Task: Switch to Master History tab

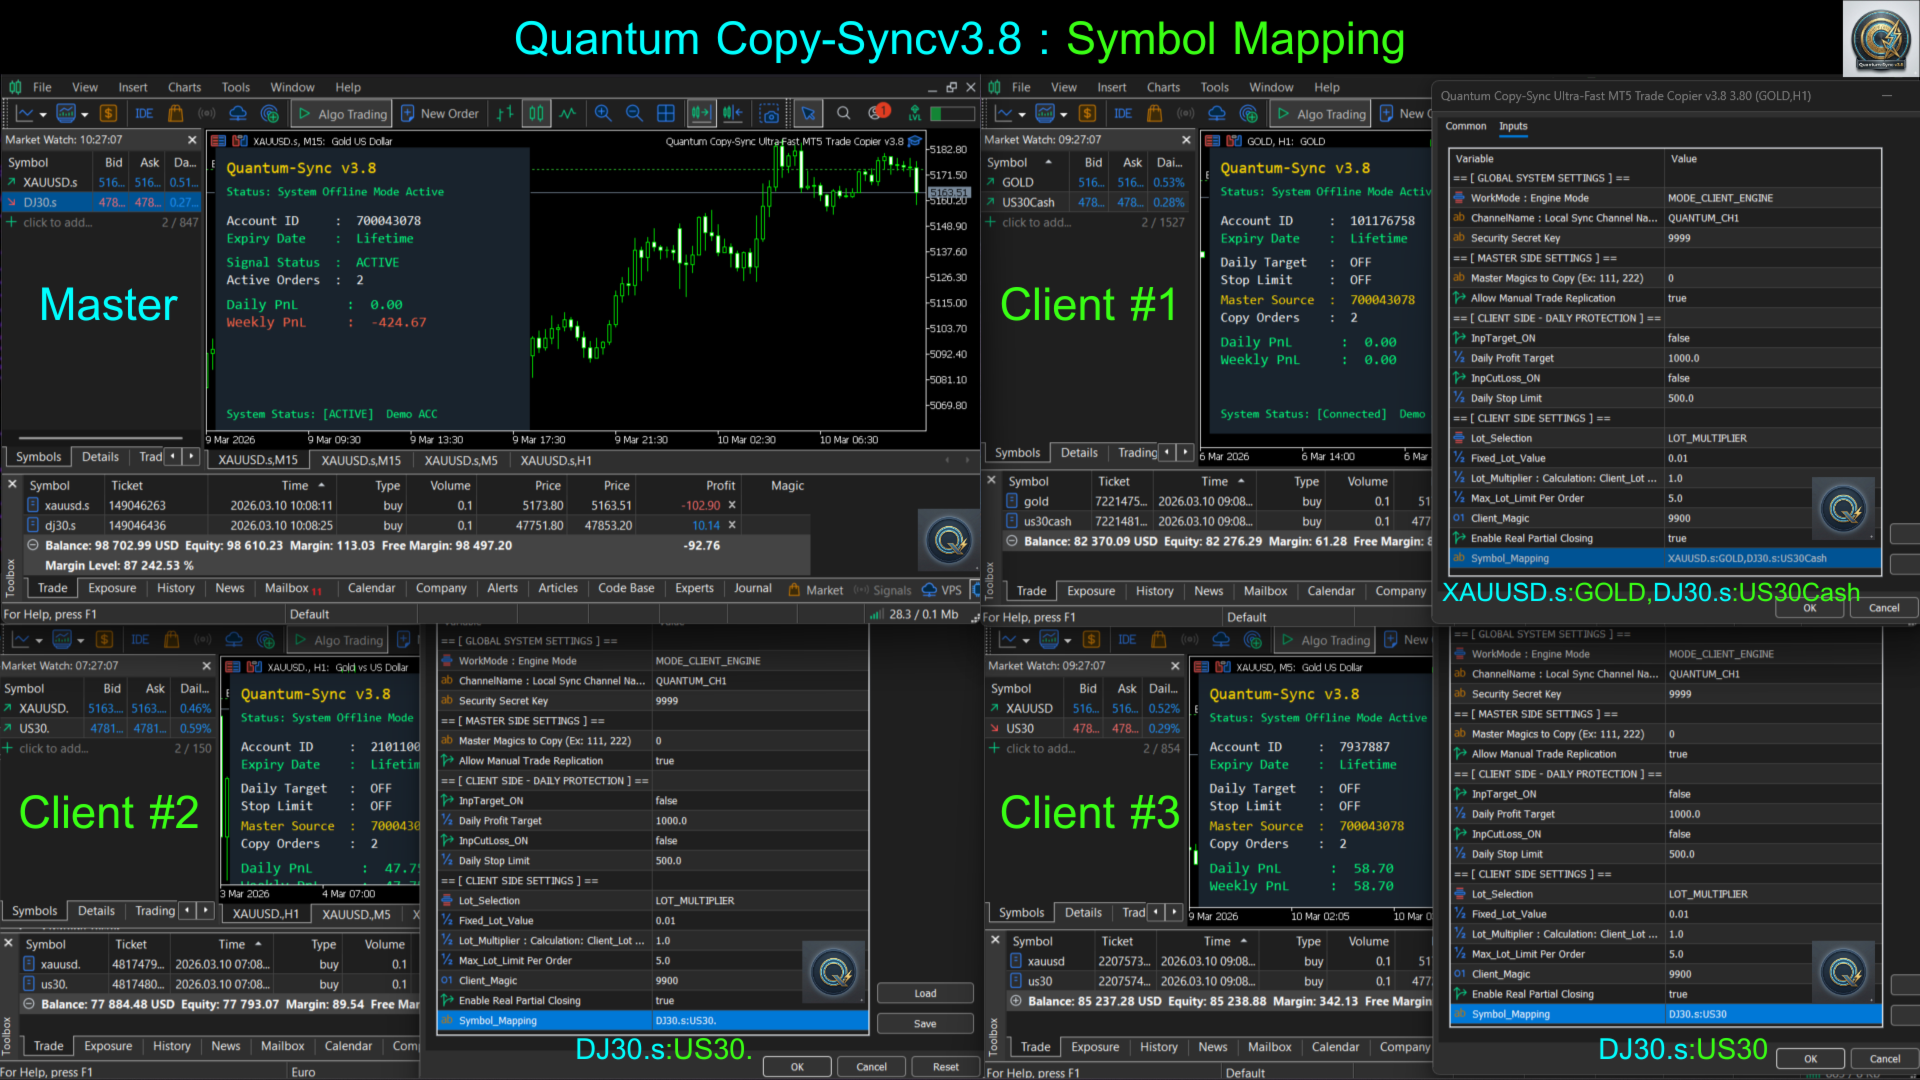Action: click(175, 589)
